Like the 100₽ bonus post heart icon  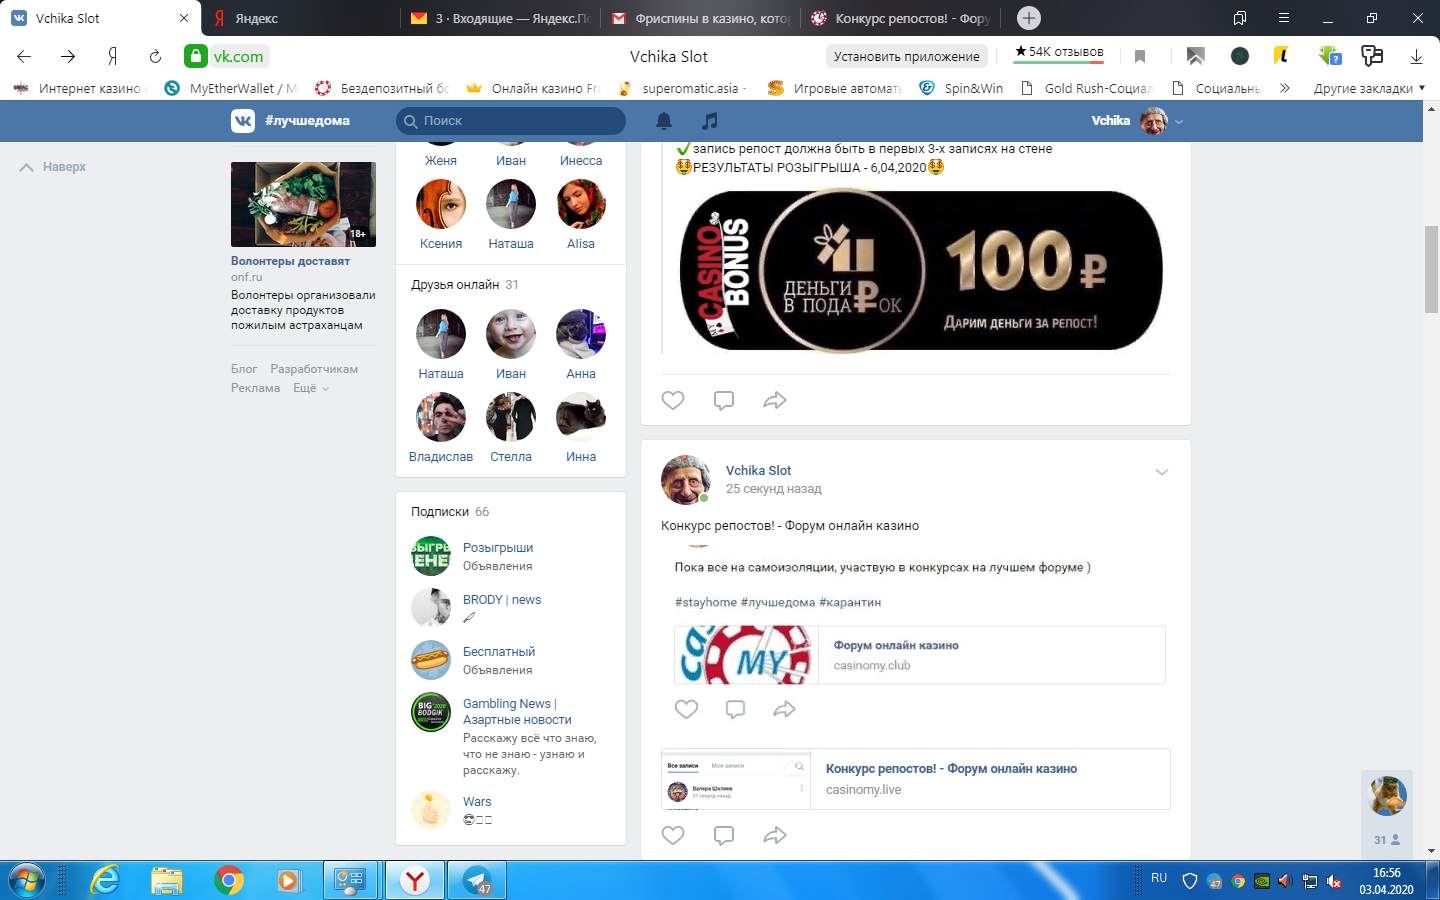[x=672, y=399]
